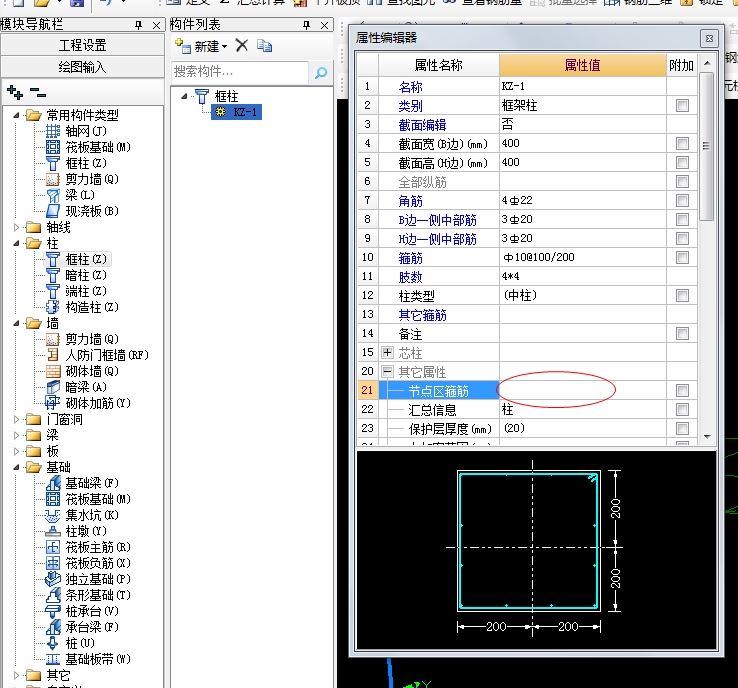Click the 搜索构件 search field
This screenshot has height=688, width=738.
pos(240,72)
